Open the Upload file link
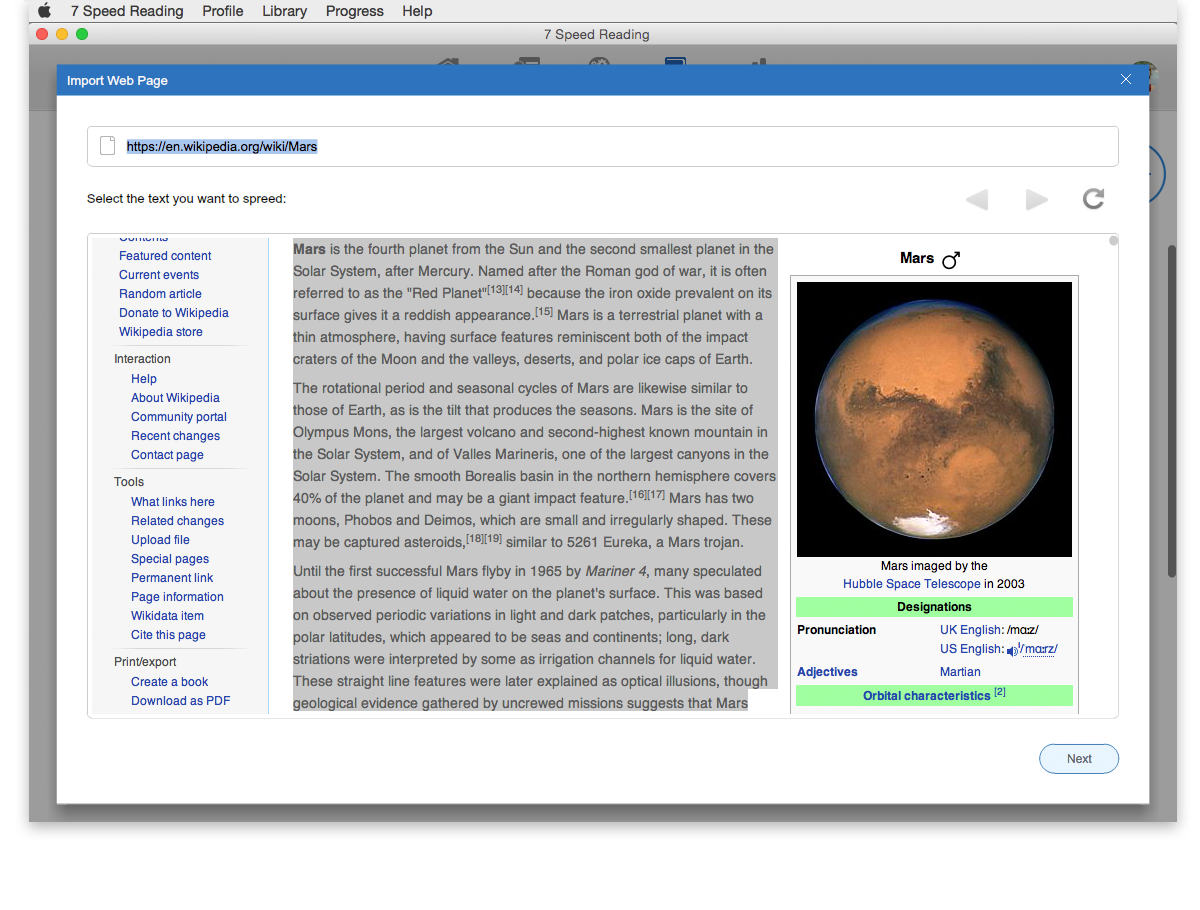 click(x=160, y=540)
